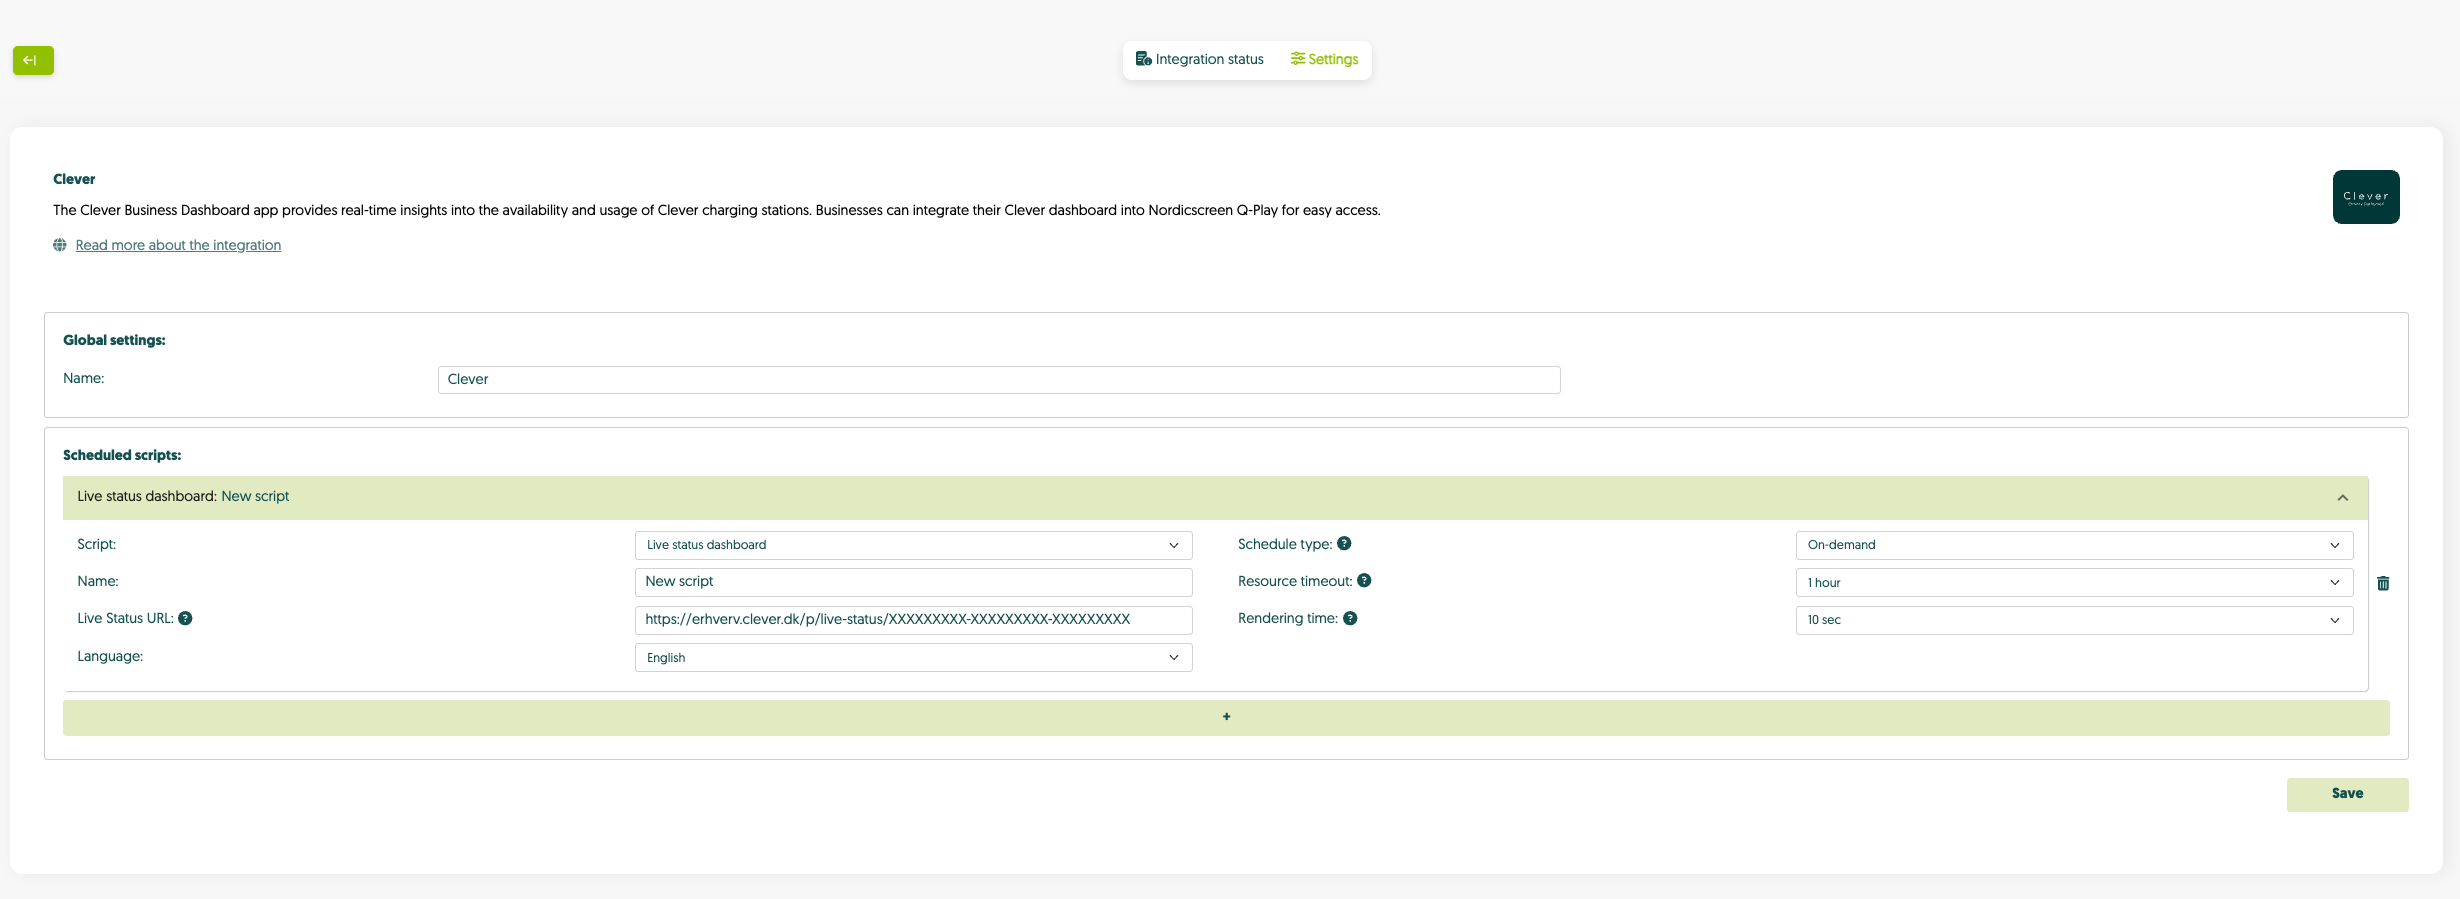
Task: Click the Live Status URL input field
Action: [913, 620]
